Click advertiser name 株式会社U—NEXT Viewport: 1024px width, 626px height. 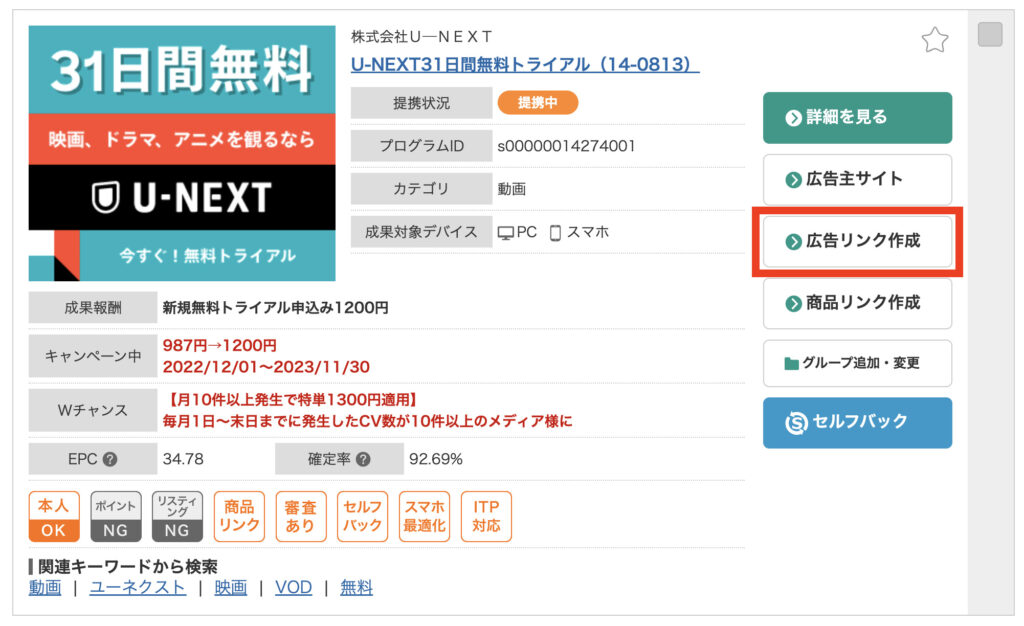coord(422,37)
